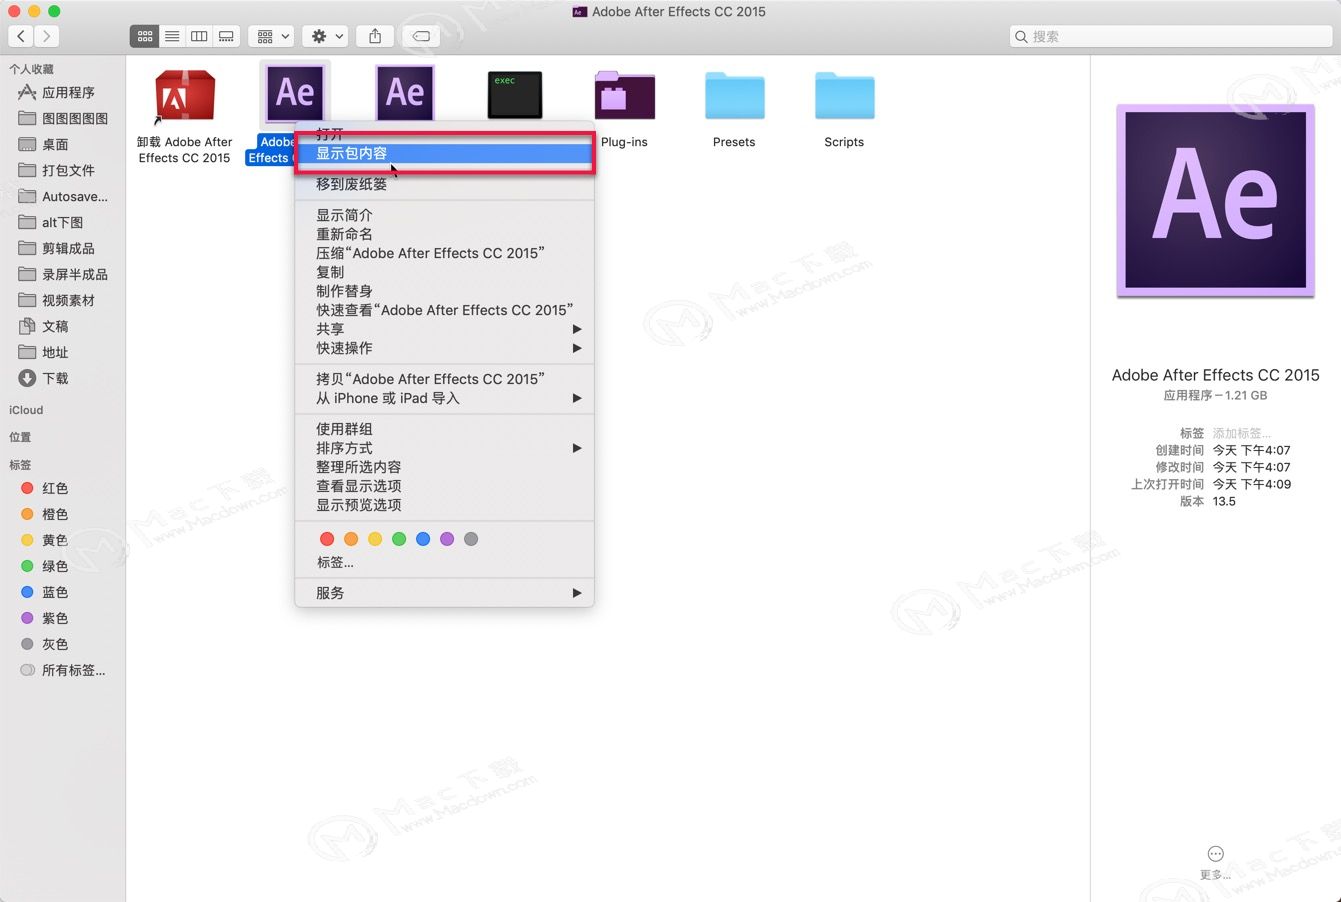
Task: Choose 整理所选内容 in context menu
Action: [x=444, y=467]
